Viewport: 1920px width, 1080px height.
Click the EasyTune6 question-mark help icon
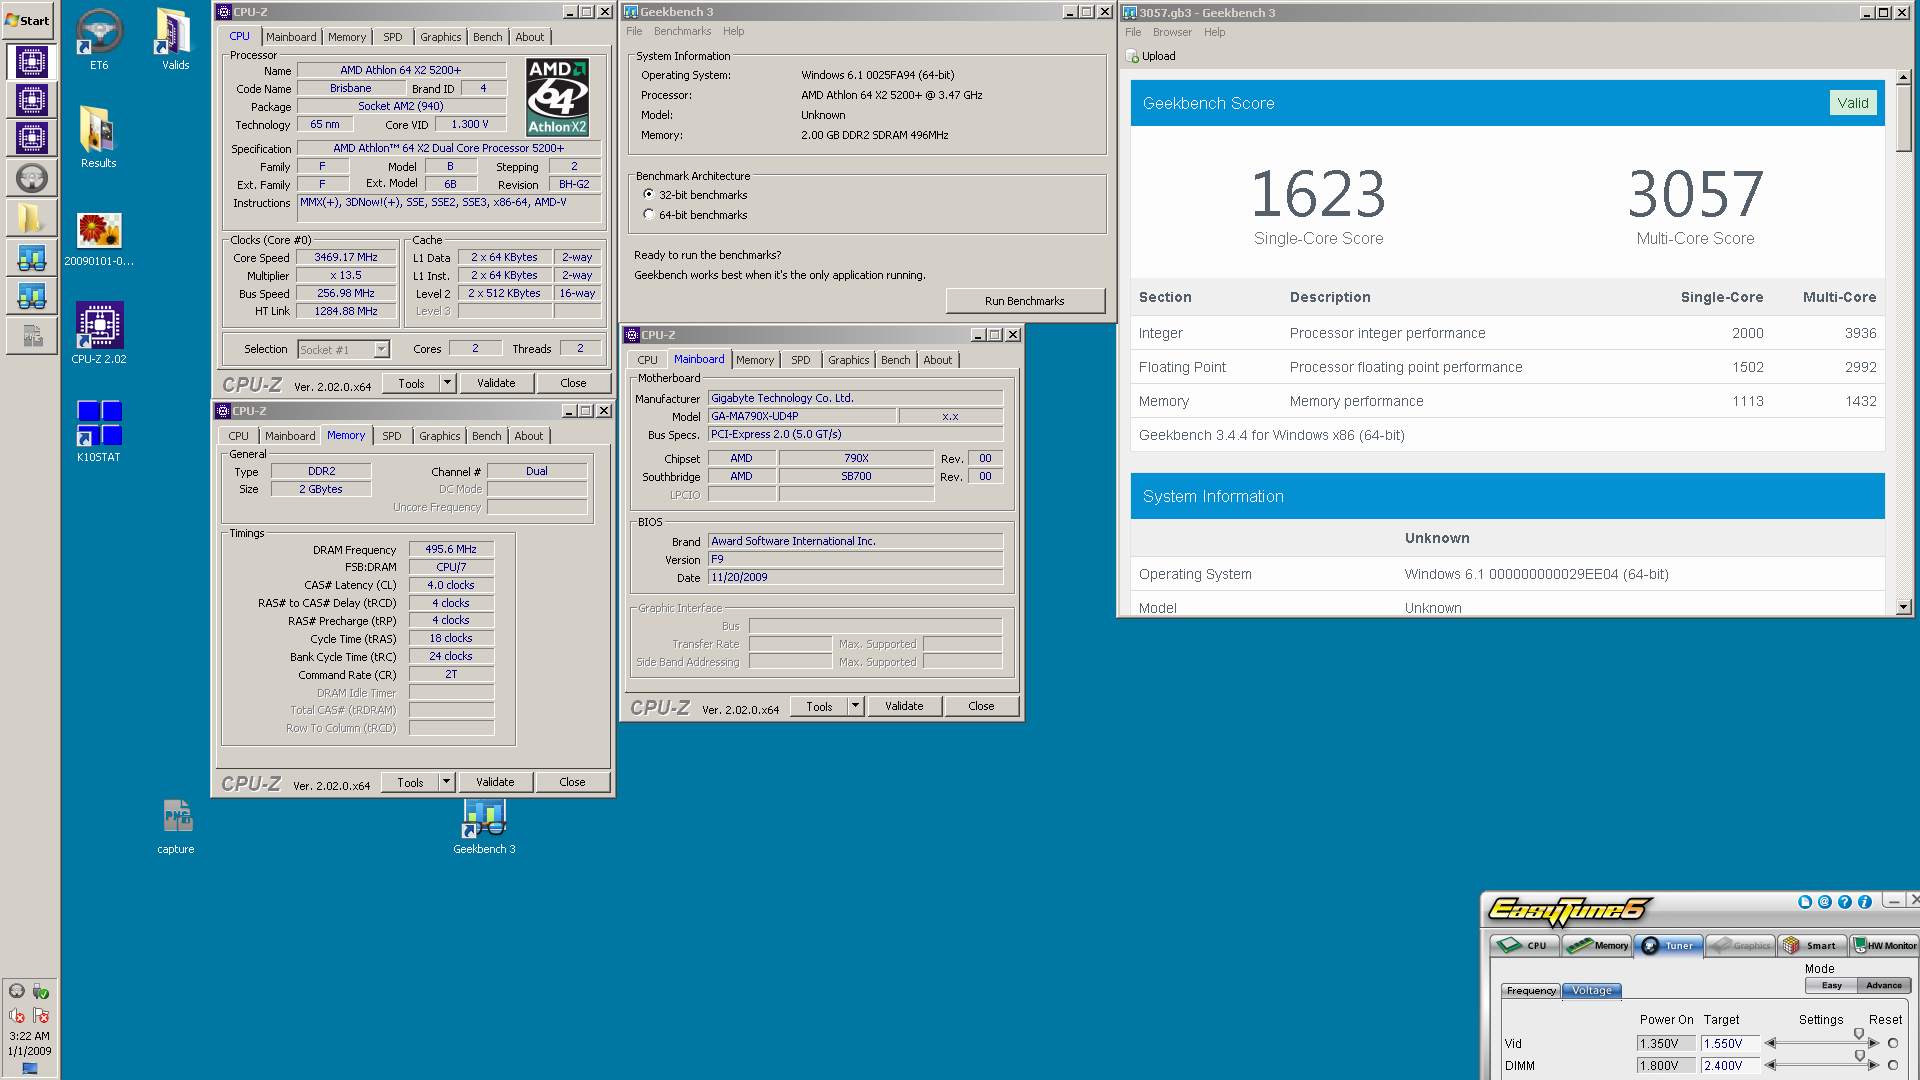click(x=1845, y=902)
